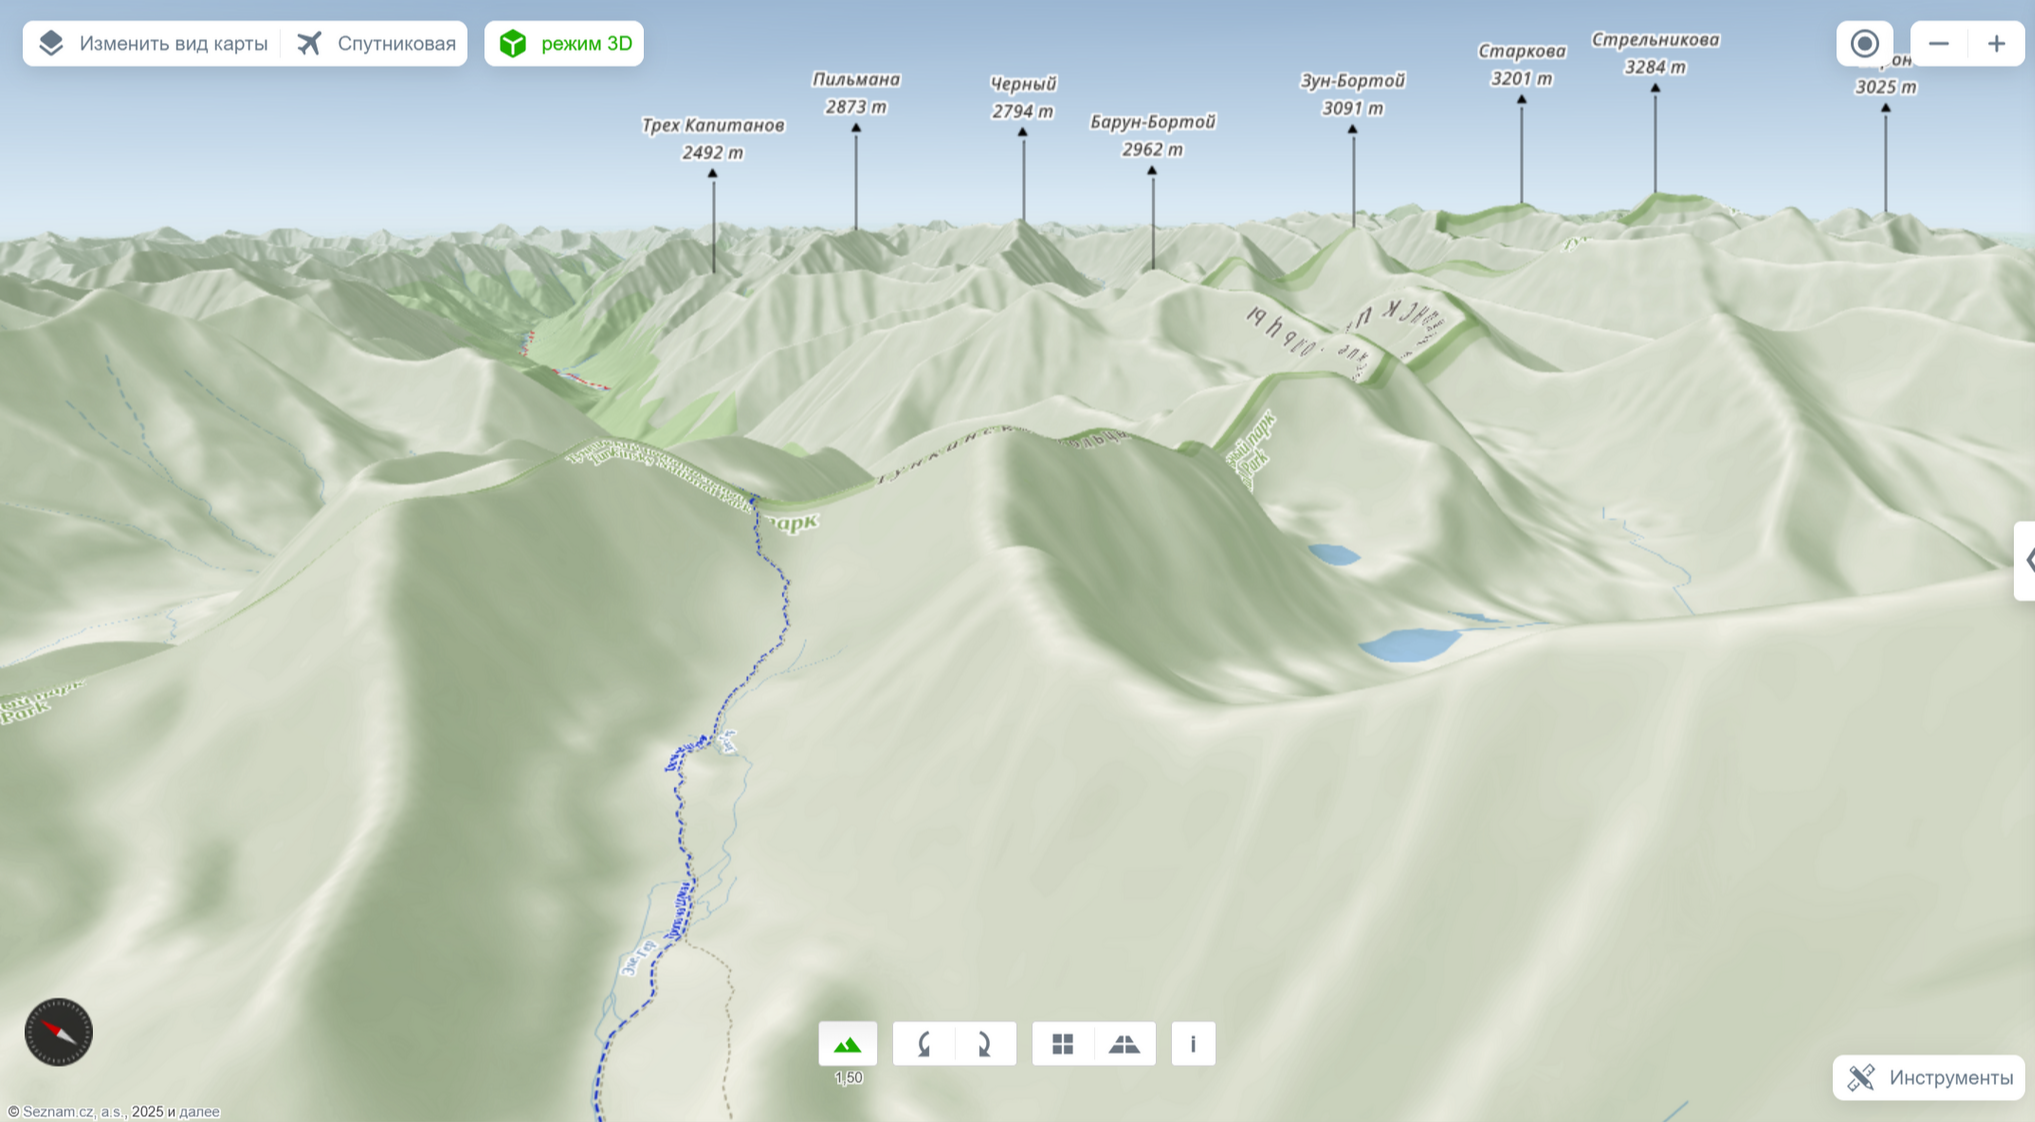Open the 3D info button

[1192, 1044]
